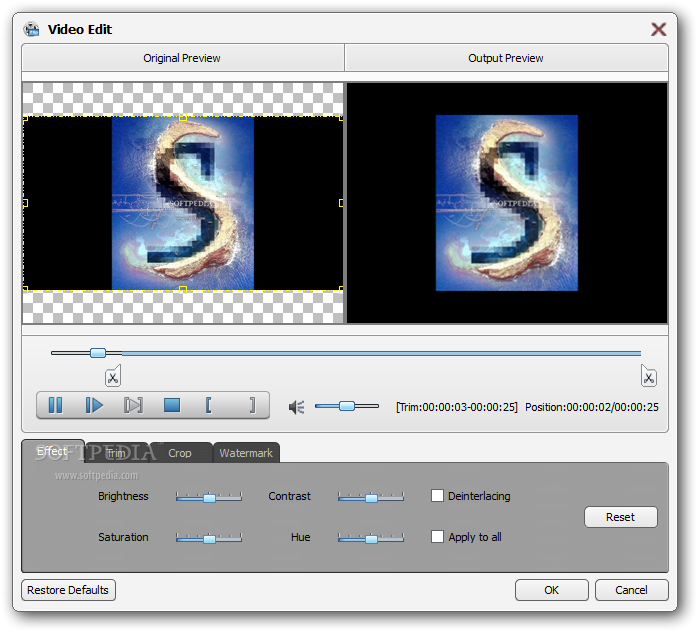Click the Position time readout
This screenshot has width=698, height=632.
click(592, 407)
